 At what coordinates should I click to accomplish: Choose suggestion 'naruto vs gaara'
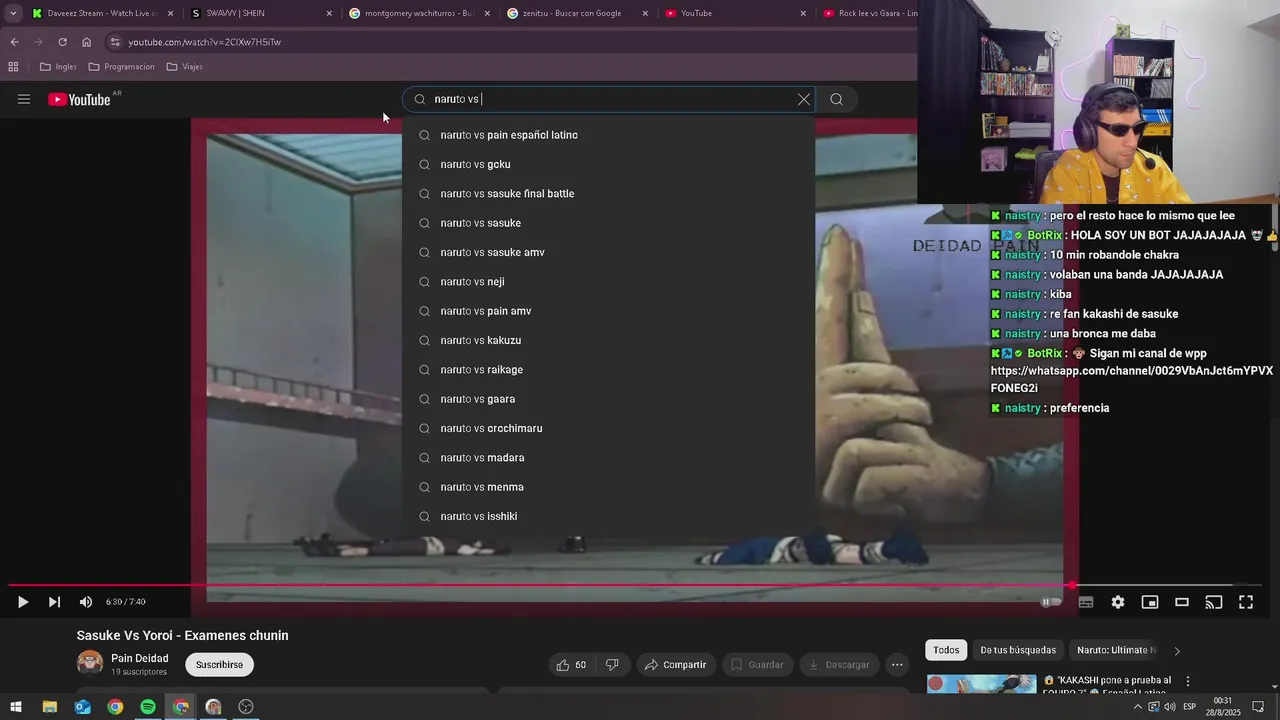[609, 399]
